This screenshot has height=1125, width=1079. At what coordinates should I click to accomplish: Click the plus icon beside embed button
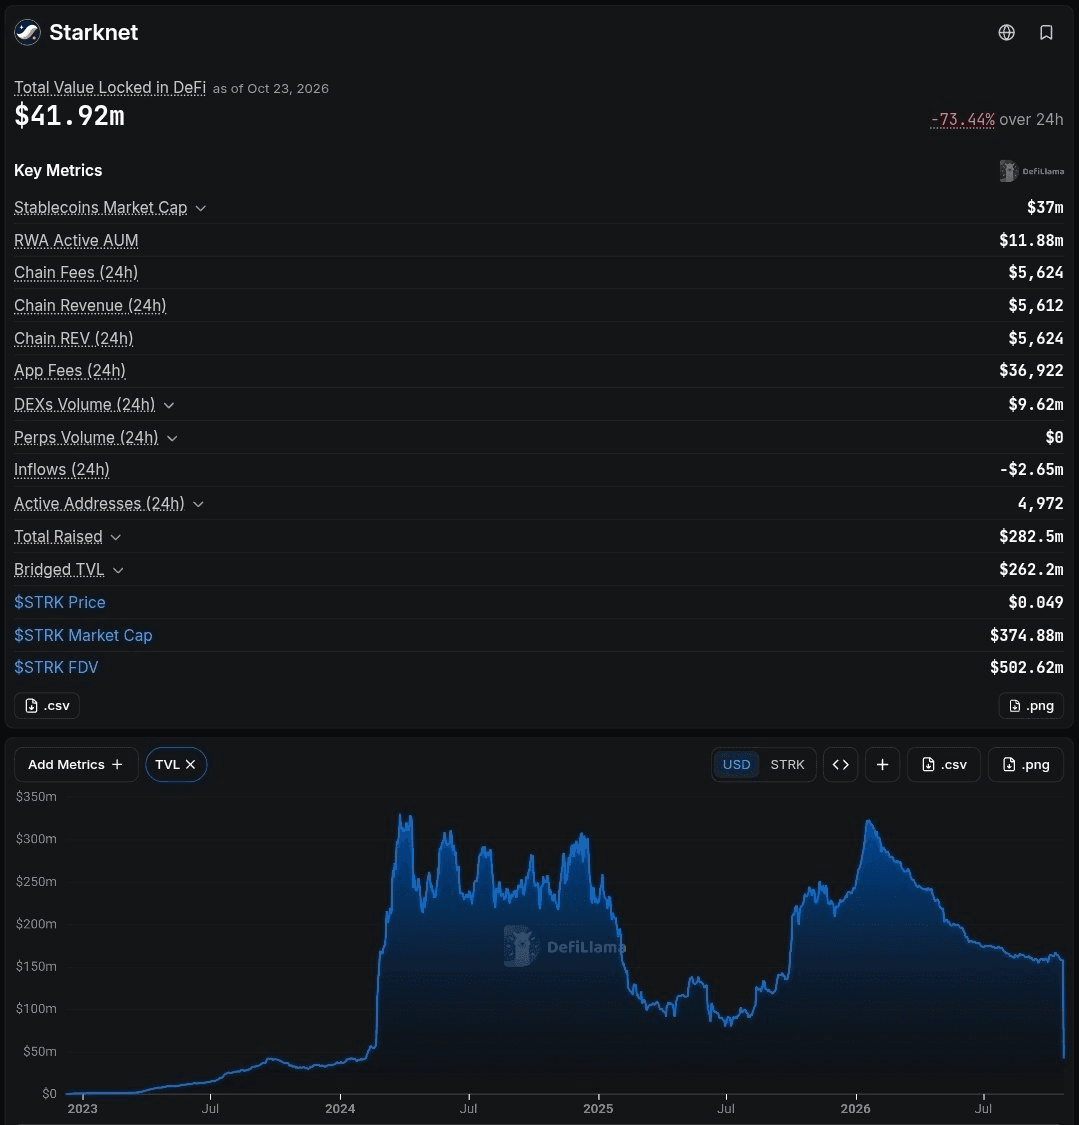(x=882, y=765)
